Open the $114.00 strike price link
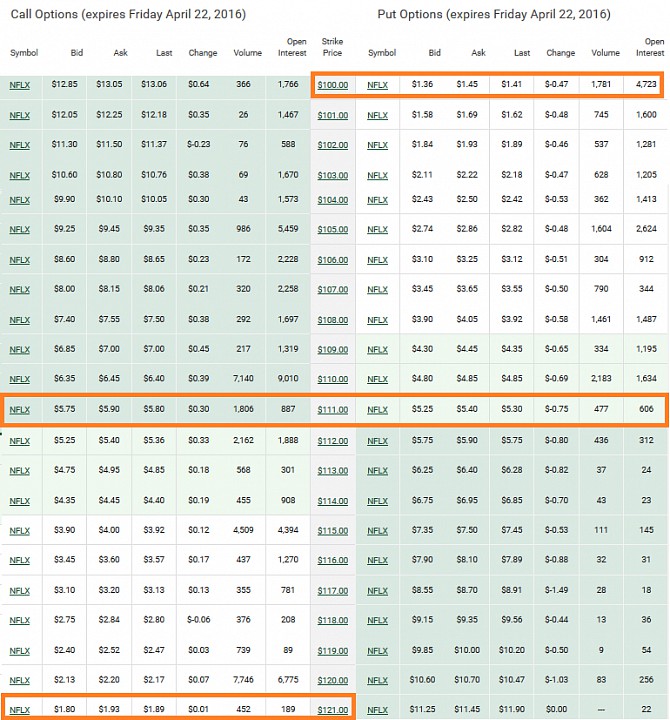The image size is (670, 720). tap(332, 501)
